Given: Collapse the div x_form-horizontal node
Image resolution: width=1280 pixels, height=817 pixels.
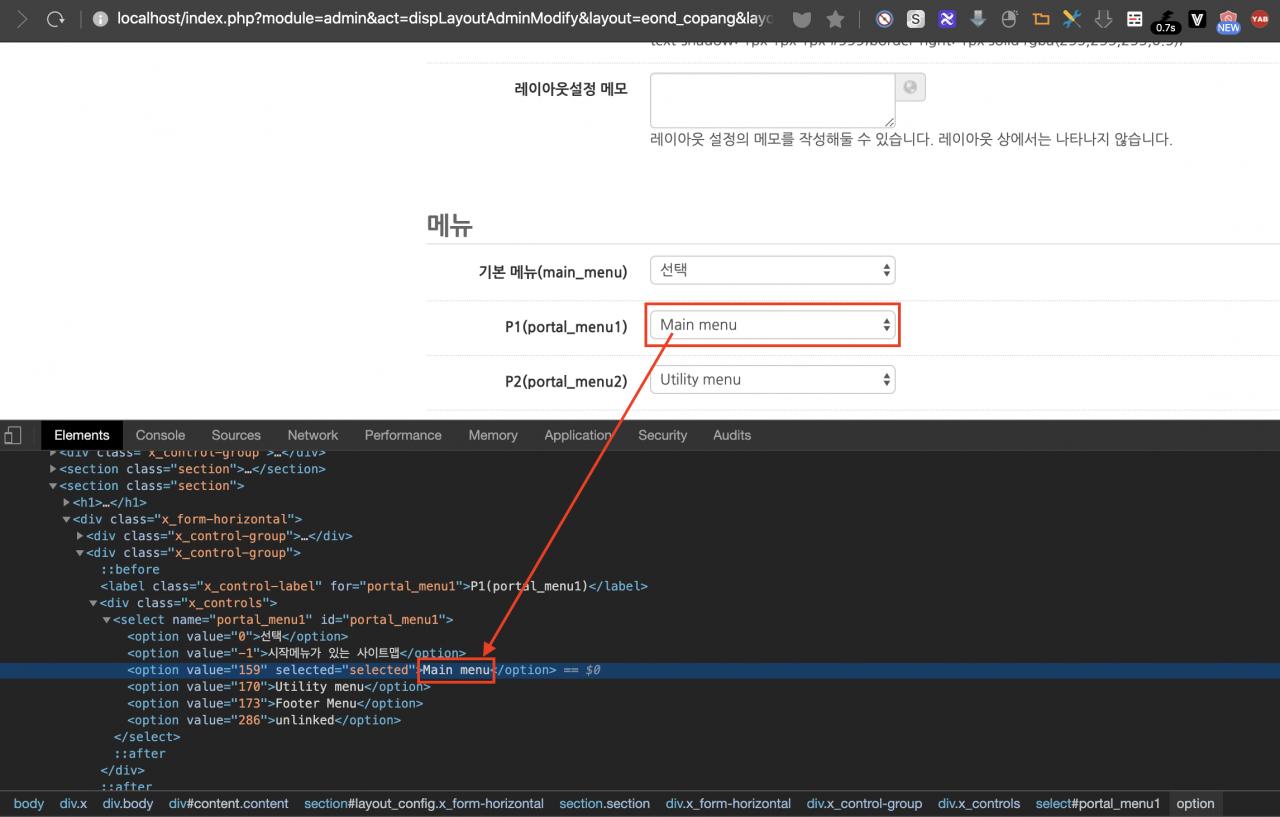Looking at the screenshot, I should click(66, 519).
